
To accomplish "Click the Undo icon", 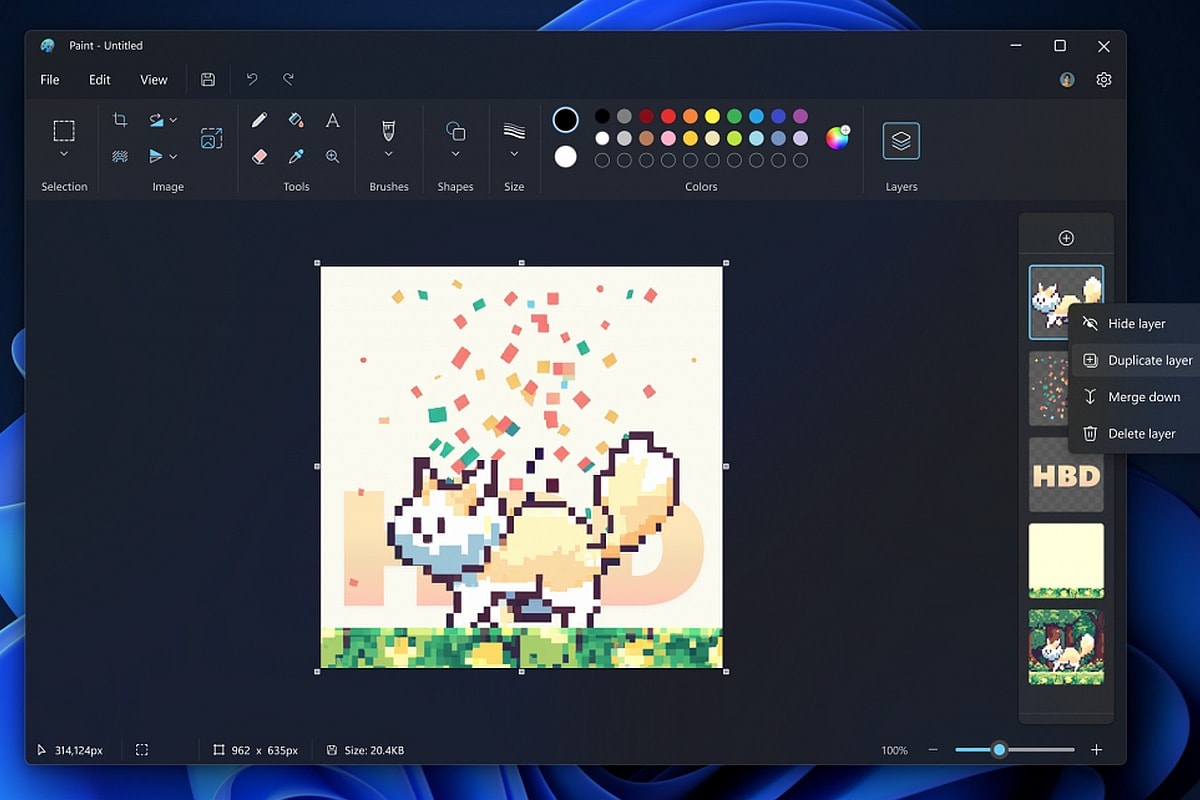I will coord(251,79).
